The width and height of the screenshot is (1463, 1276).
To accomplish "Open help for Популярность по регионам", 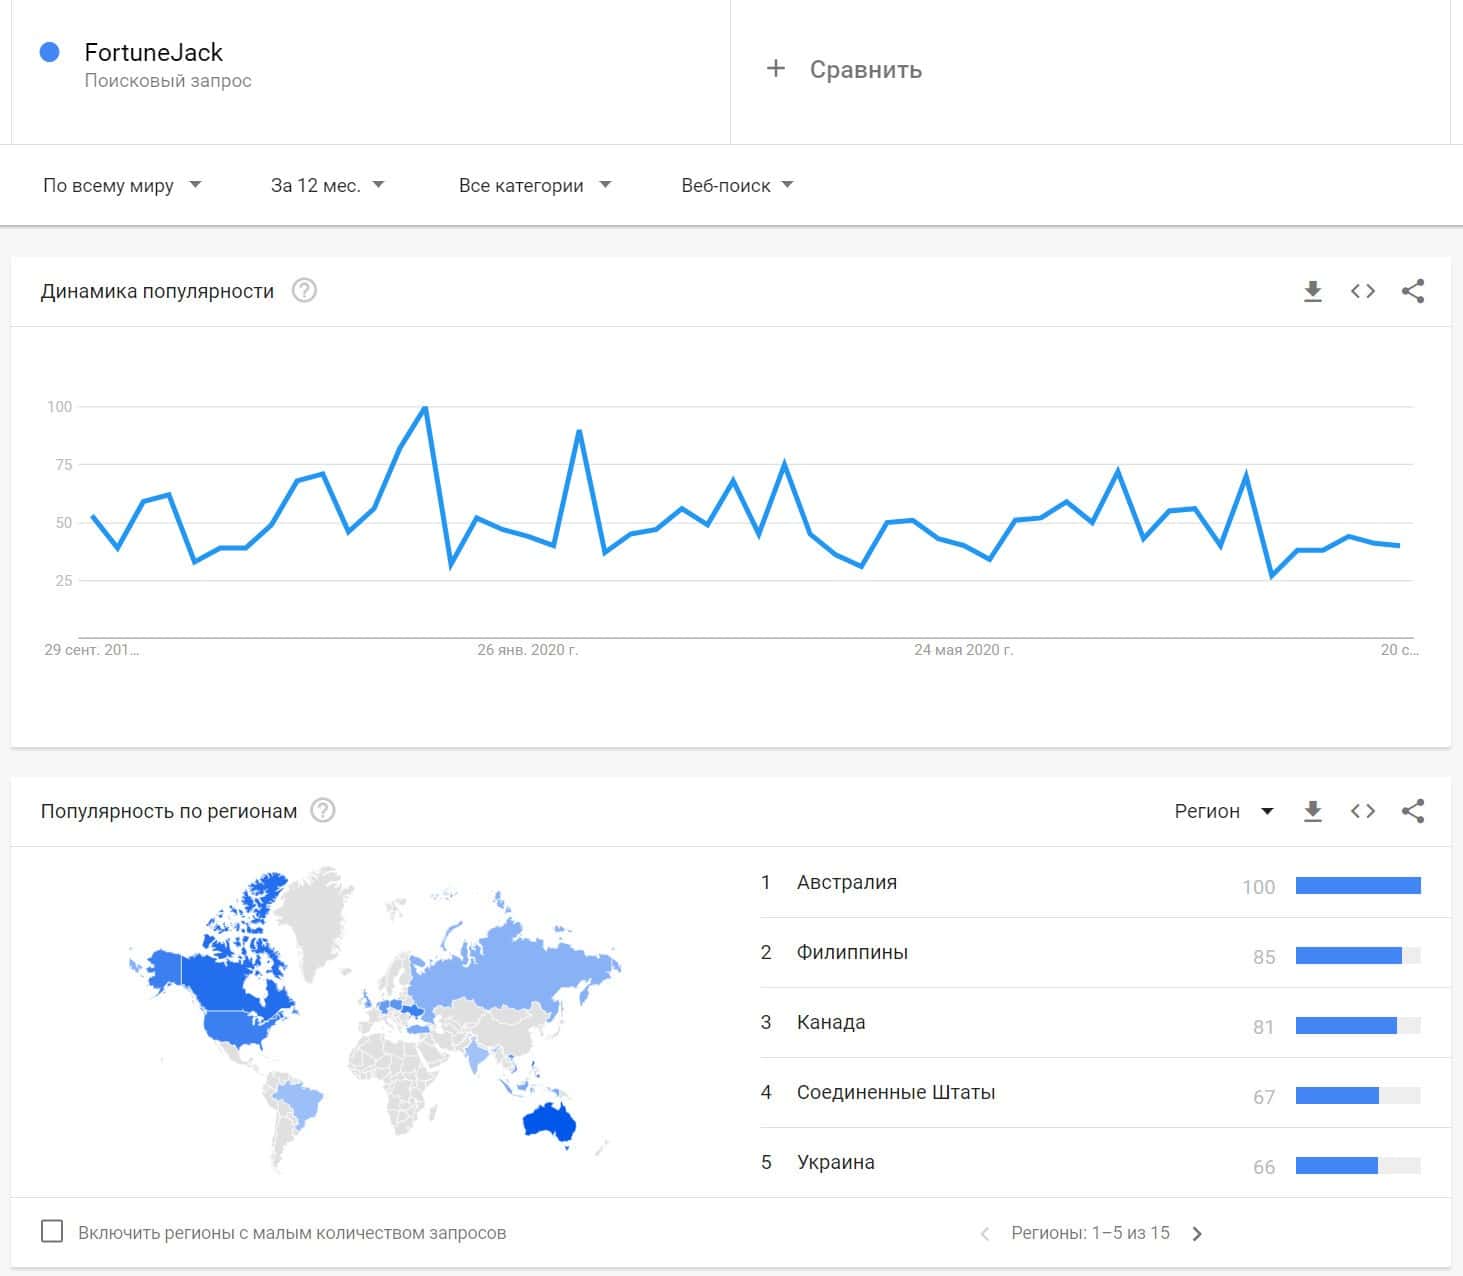I will coord(323,811).
